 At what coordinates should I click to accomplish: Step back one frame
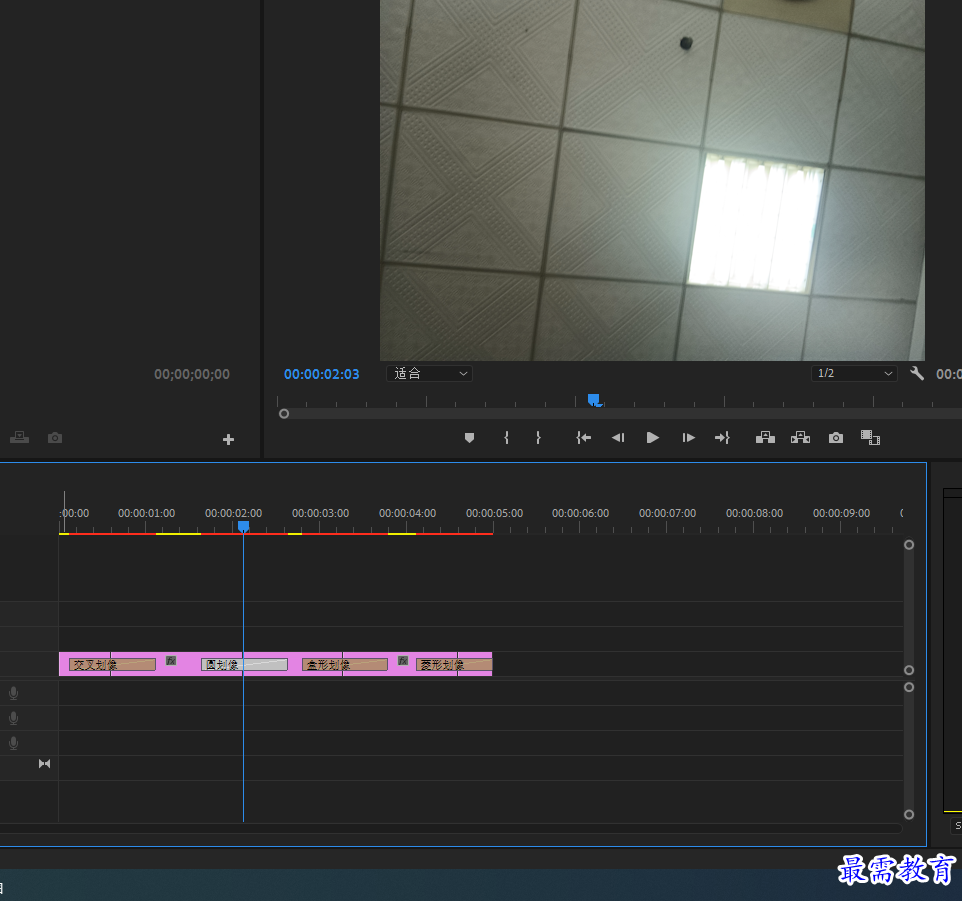pos(618,438)
